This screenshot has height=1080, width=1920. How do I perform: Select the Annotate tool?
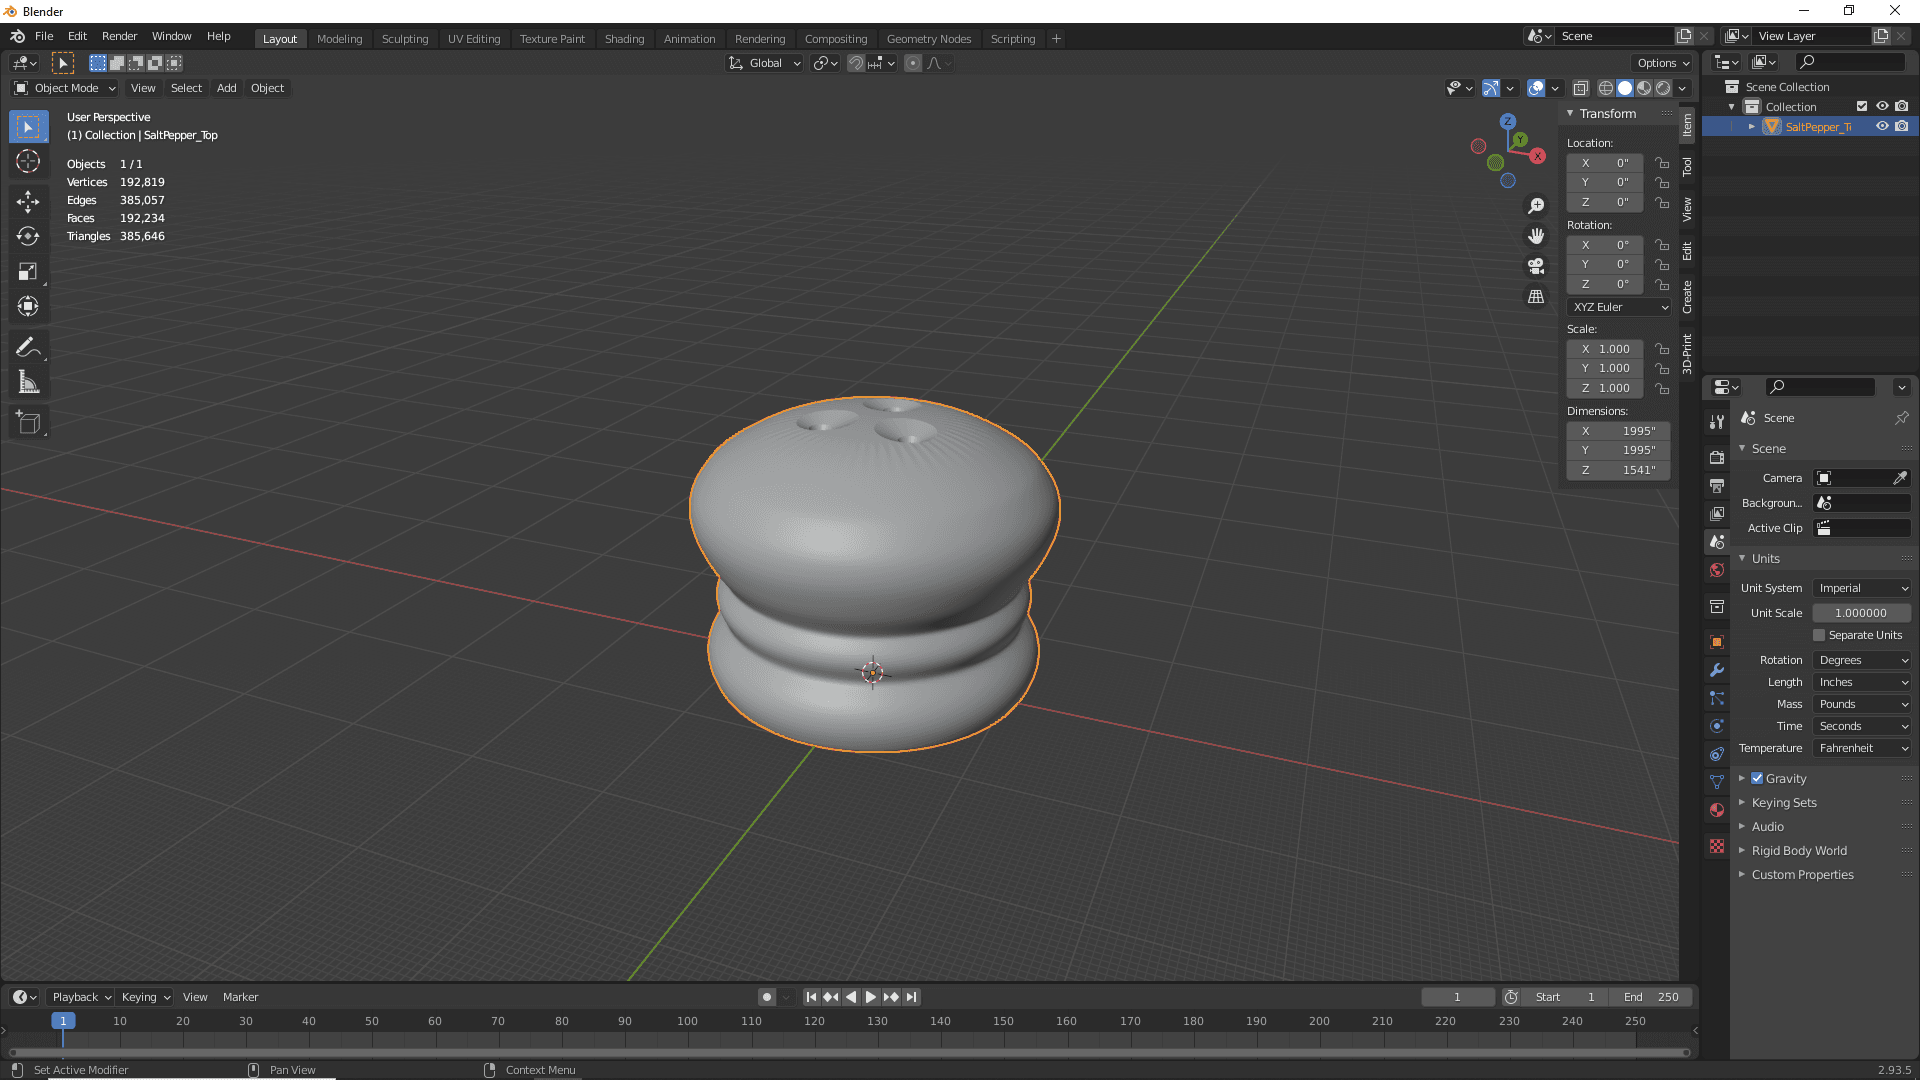(x=28, y=347)
